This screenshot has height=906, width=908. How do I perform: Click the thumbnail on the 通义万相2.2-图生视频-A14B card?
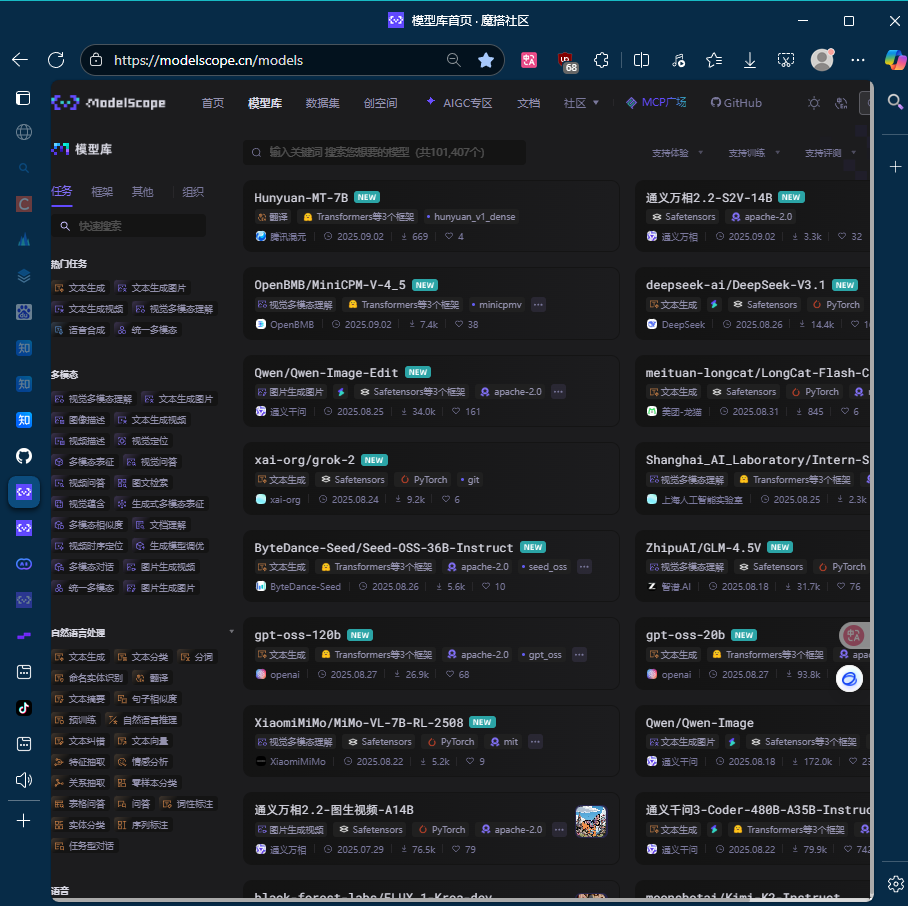pyautogui.click(x=591, y=821)
